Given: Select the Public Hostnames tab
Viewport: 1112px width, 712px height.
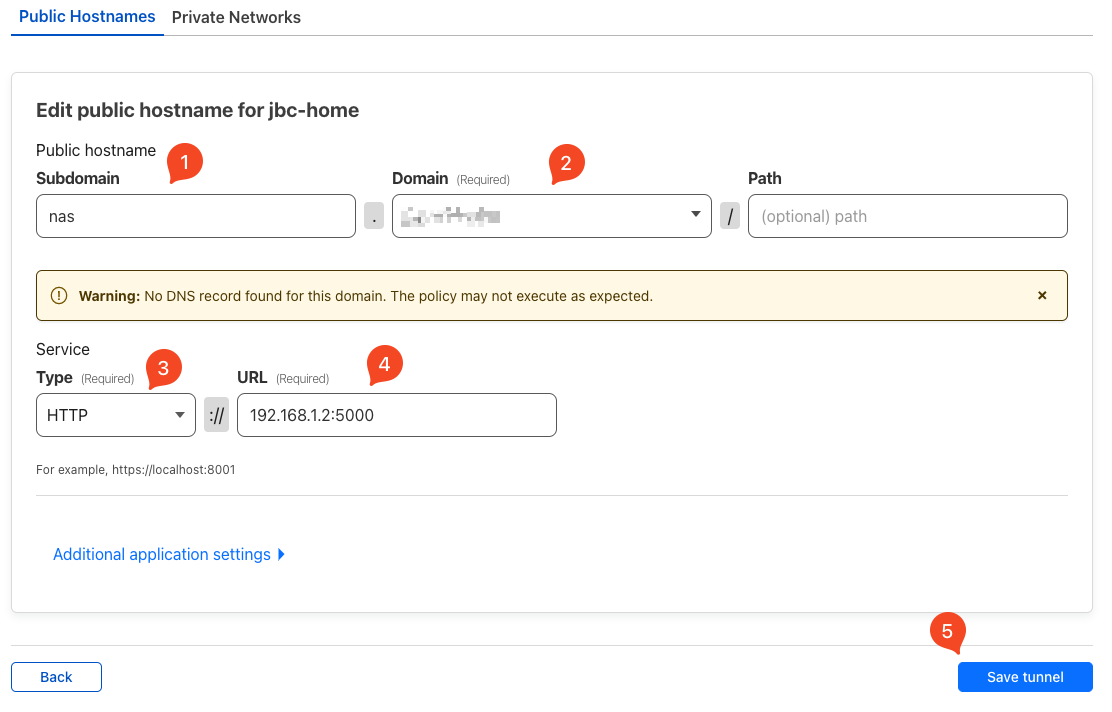Looking at the screenshot, I should point(87,17).
